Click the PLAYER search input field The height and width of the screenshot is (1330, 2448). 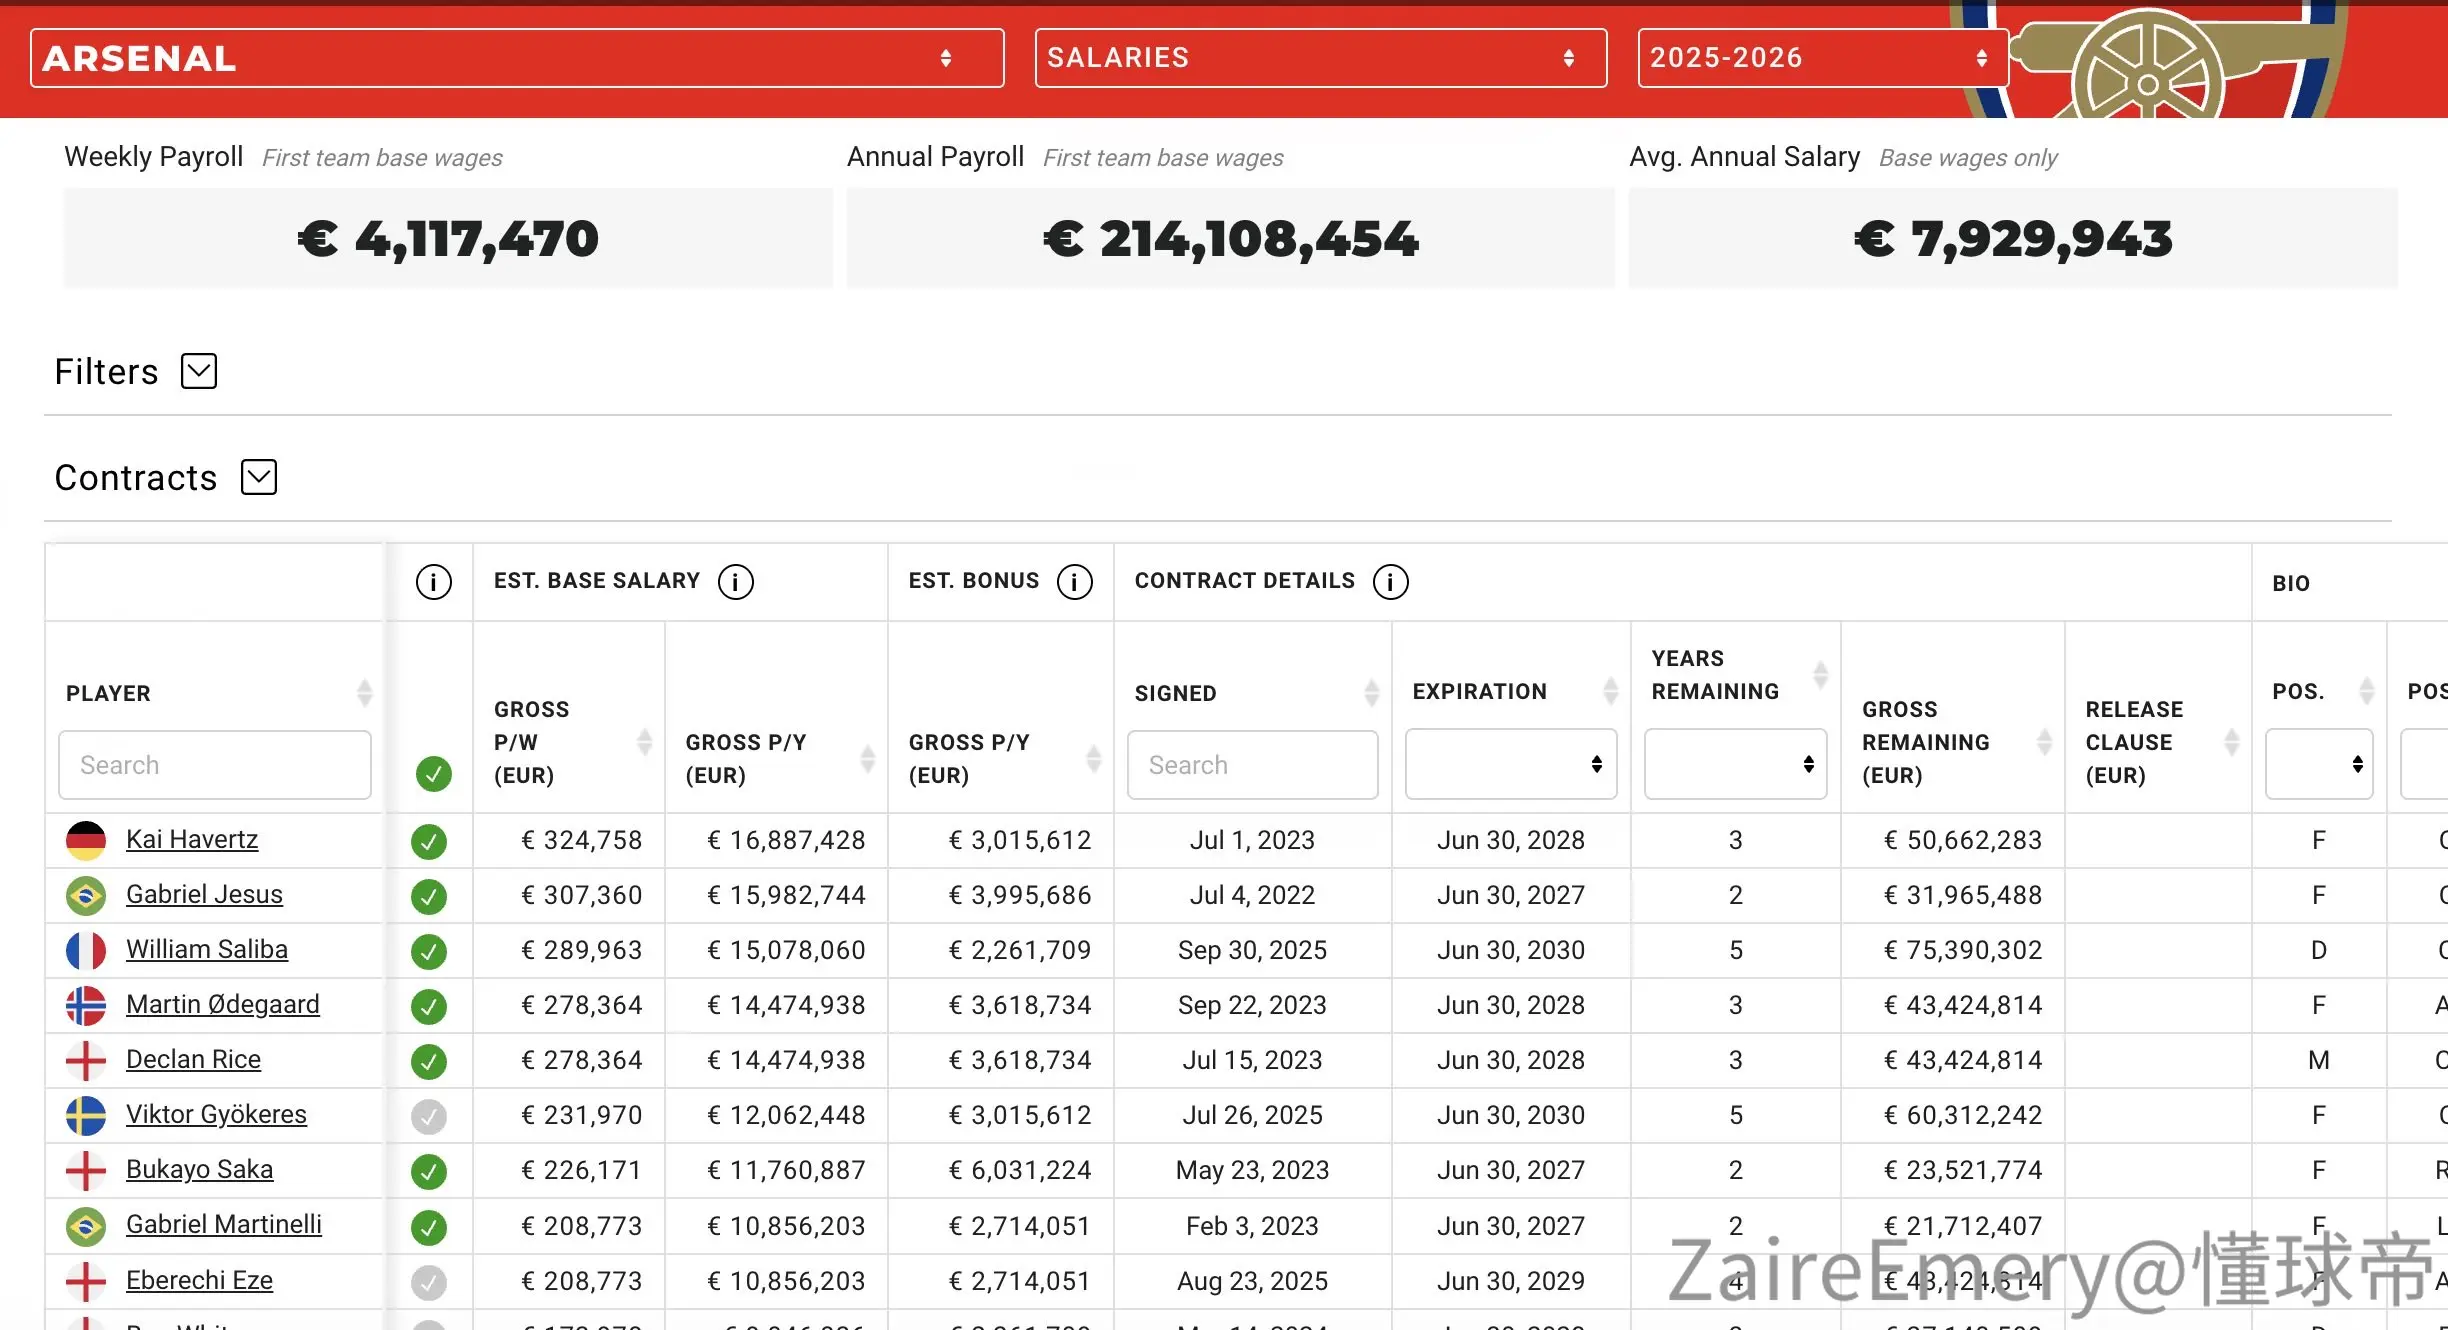[214, 765]
